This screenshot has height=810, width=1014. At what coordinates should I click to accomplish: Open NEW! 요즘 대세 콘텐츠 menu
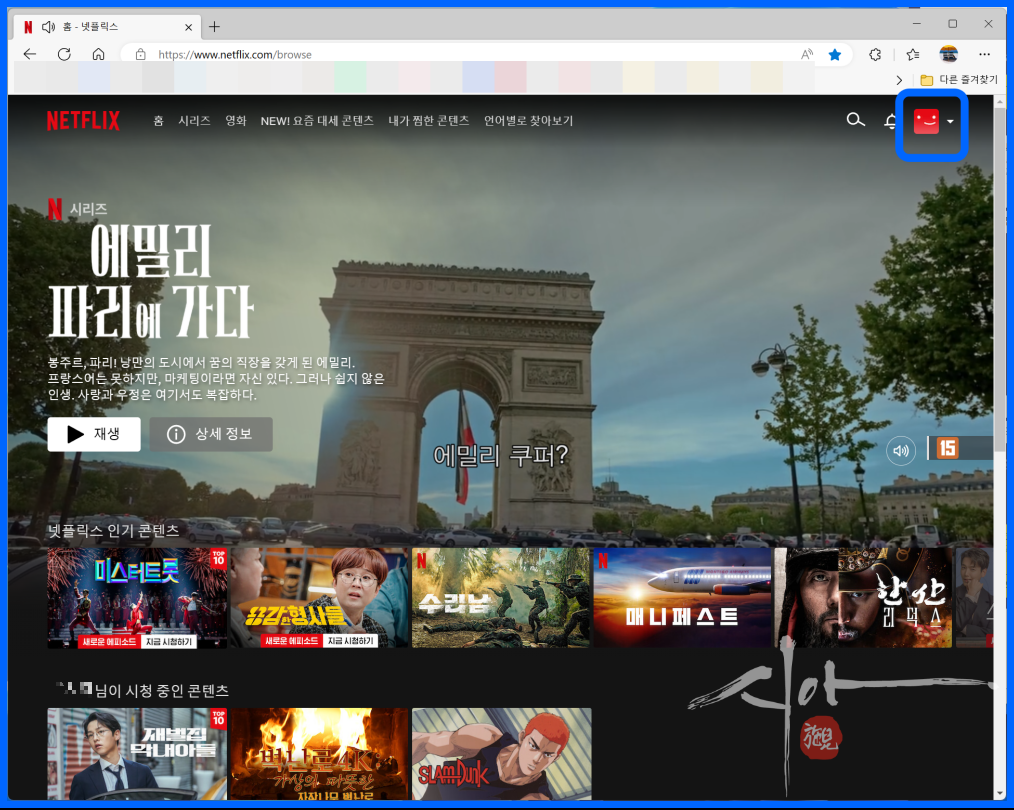pos(317,121)
